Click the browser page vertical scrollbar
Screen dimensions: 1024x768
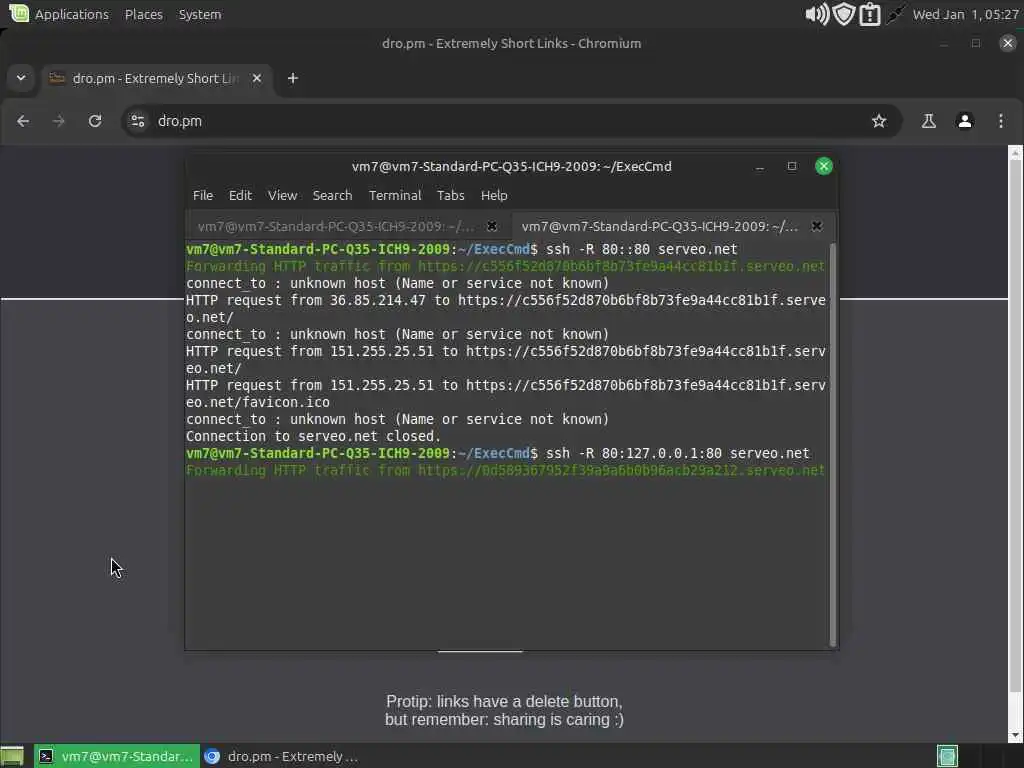[x=1015, y=444]
